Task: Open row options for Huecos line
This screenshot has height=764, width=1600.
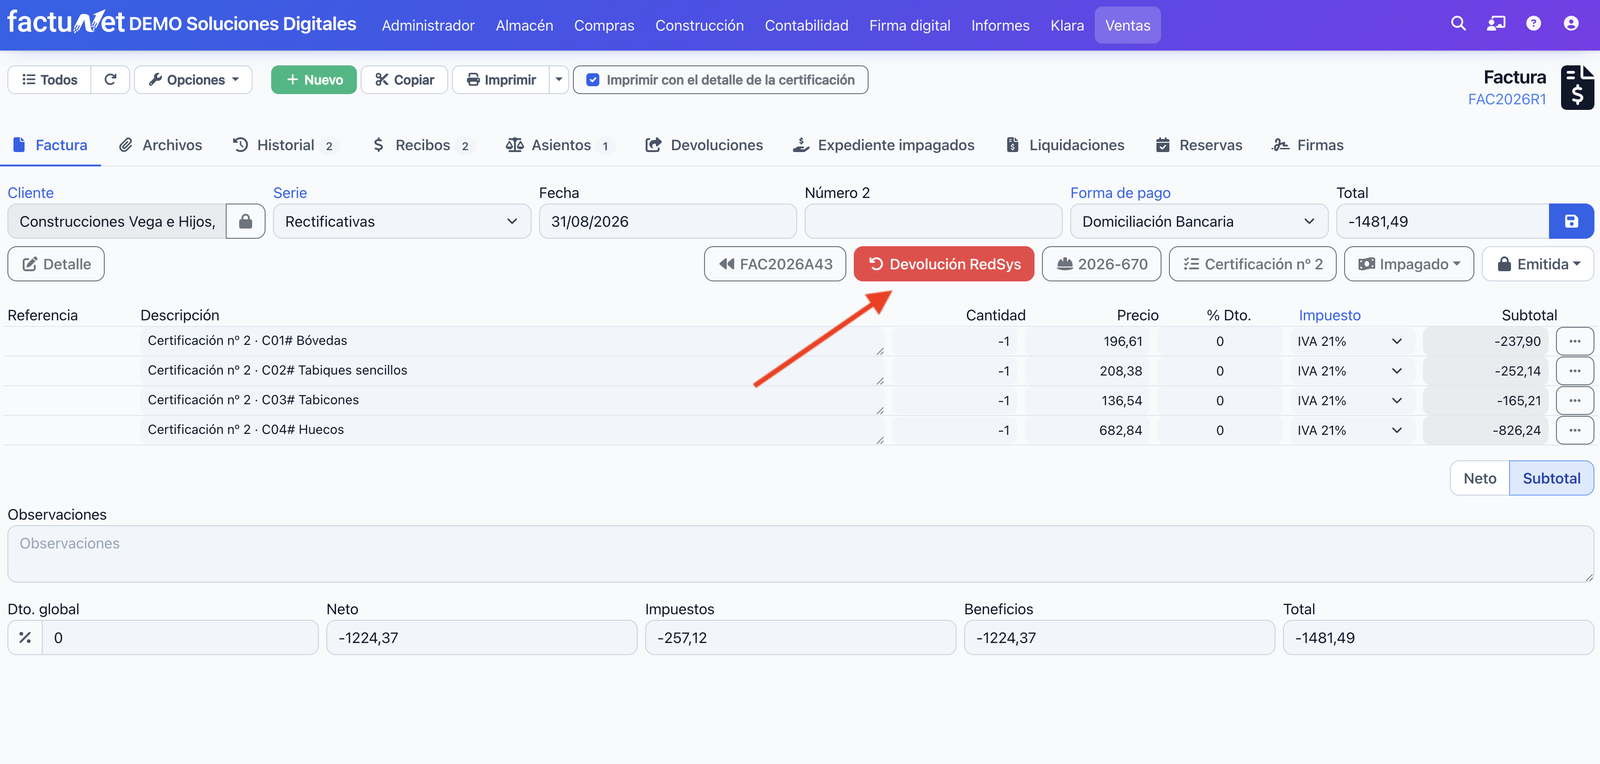Action: (1575, 431)
